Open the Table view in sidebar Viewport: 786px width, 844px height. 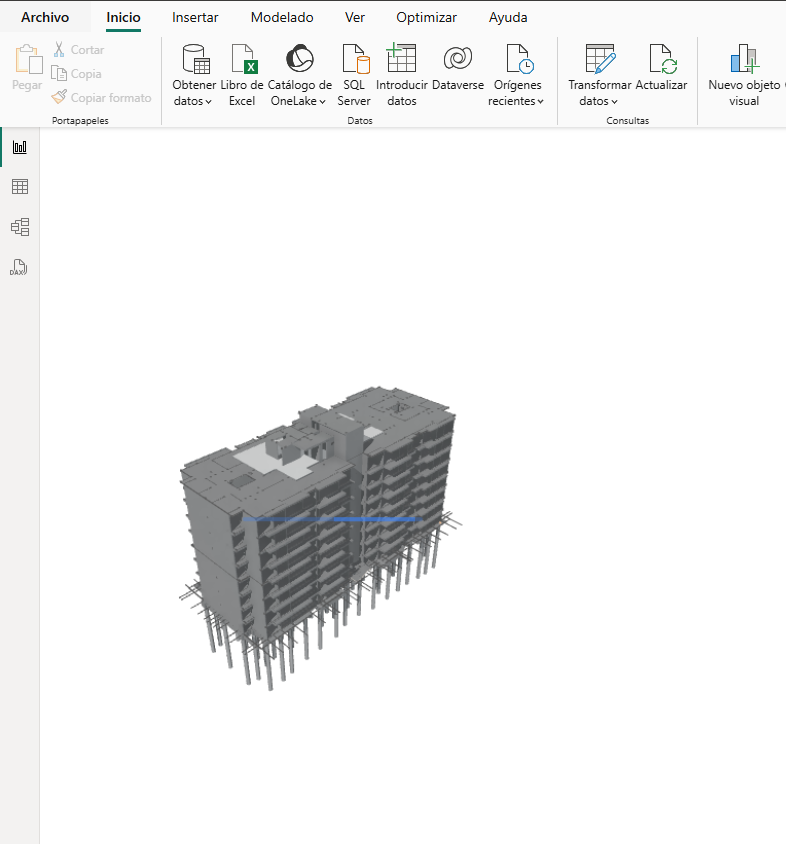pyautogui.click(x=20, y=187)
